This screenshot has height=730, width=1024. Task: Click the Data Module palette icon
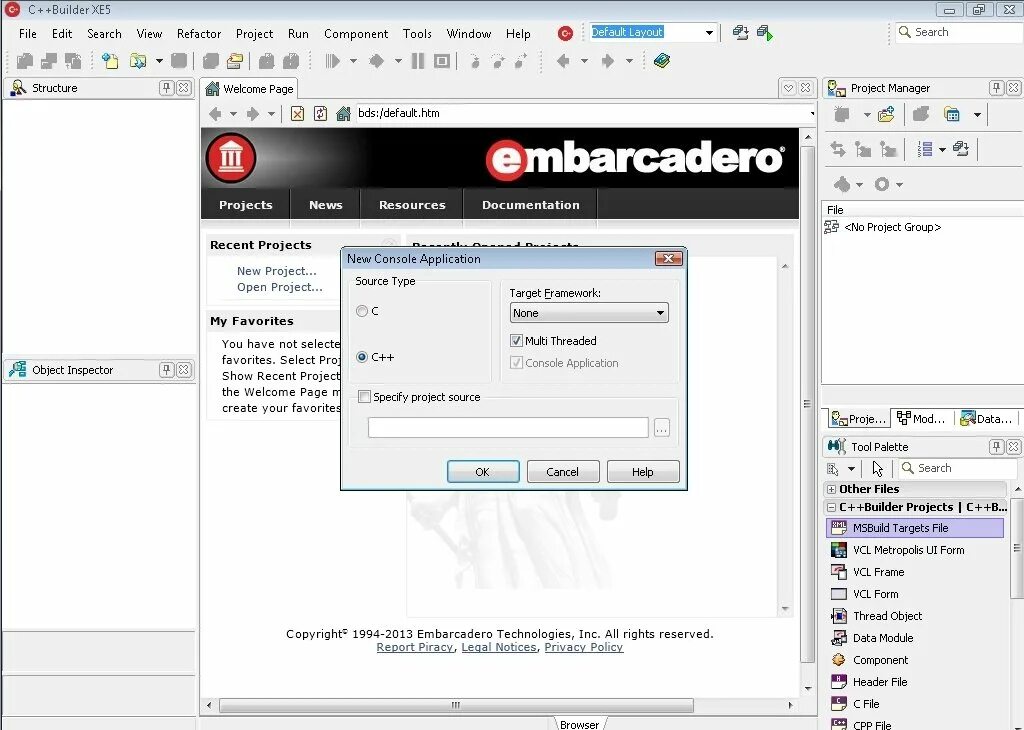tap(839, 638)
